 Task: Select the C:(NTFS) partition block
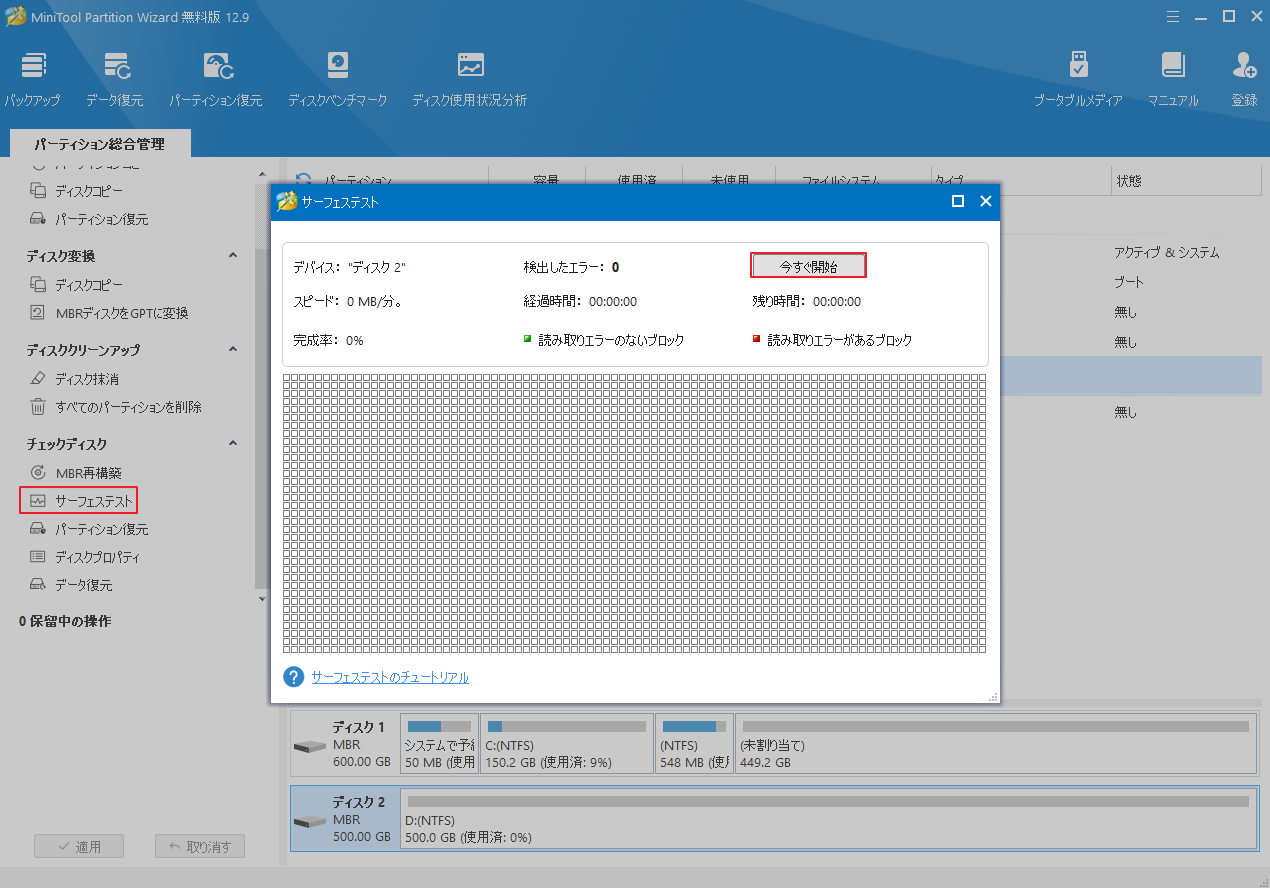coord(566,744)
